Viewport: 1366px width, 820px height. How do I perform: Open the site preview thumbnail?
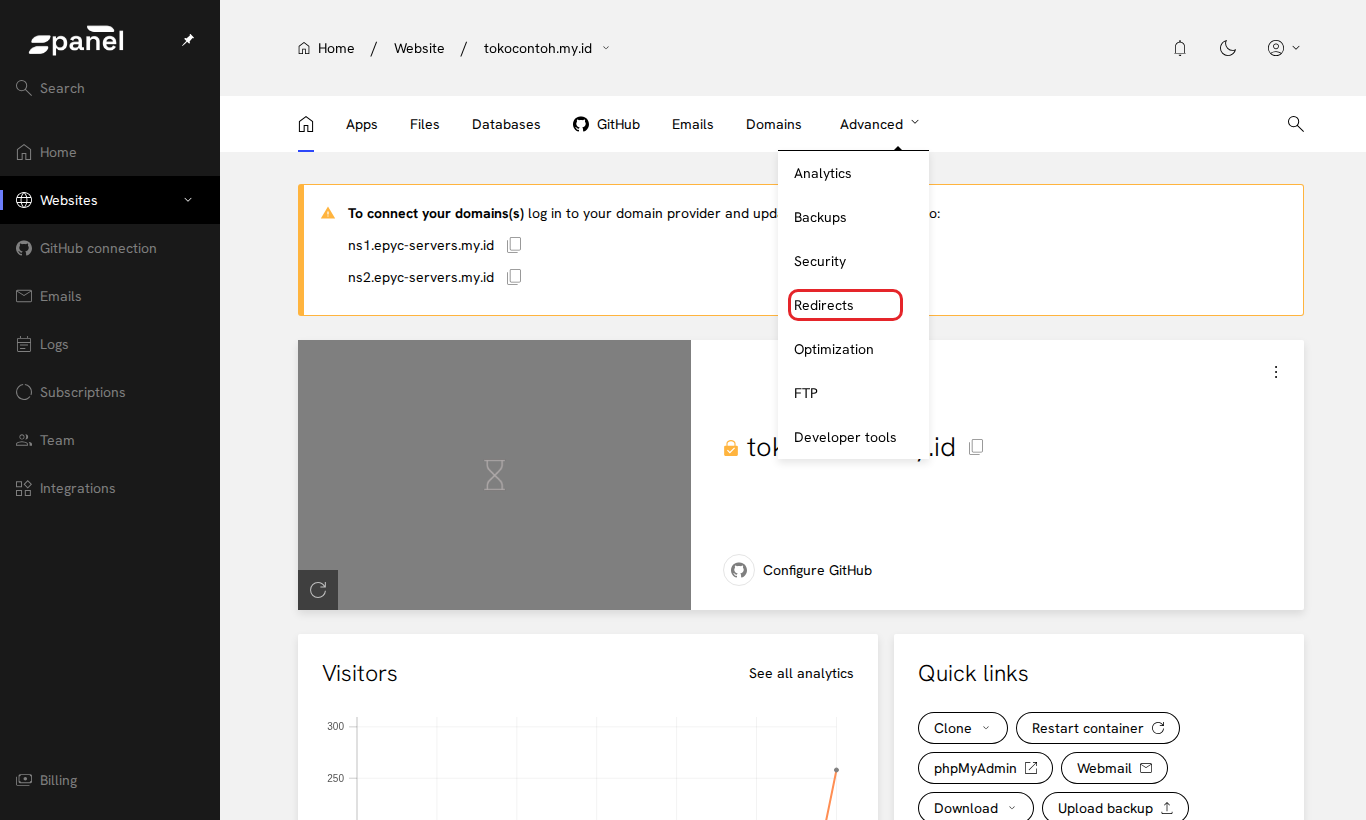(494, 475)
